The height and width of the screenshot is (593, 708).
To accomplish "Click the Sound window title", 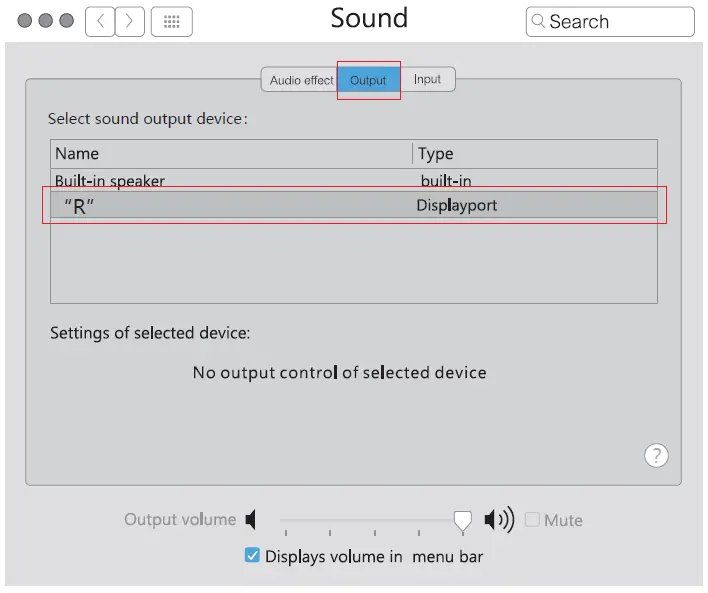I will click(x=369, y=19).
